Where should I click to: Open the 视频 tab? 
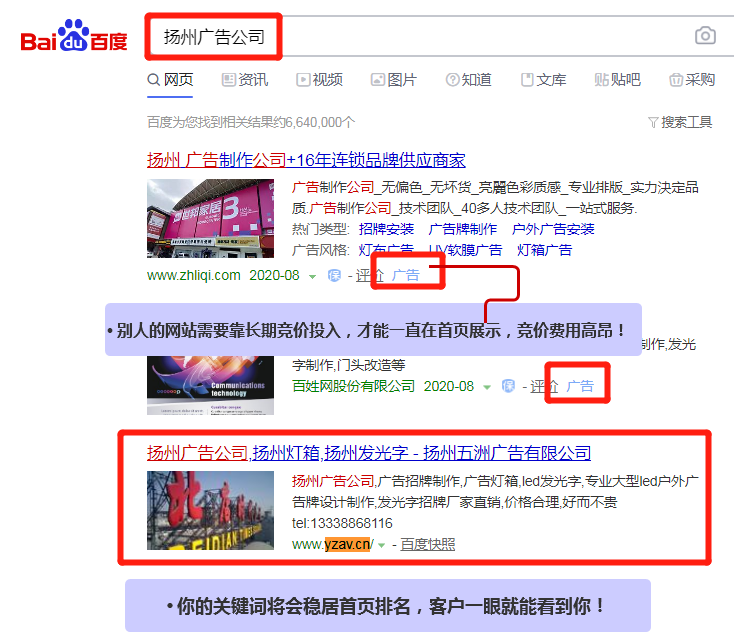(320, 80)
